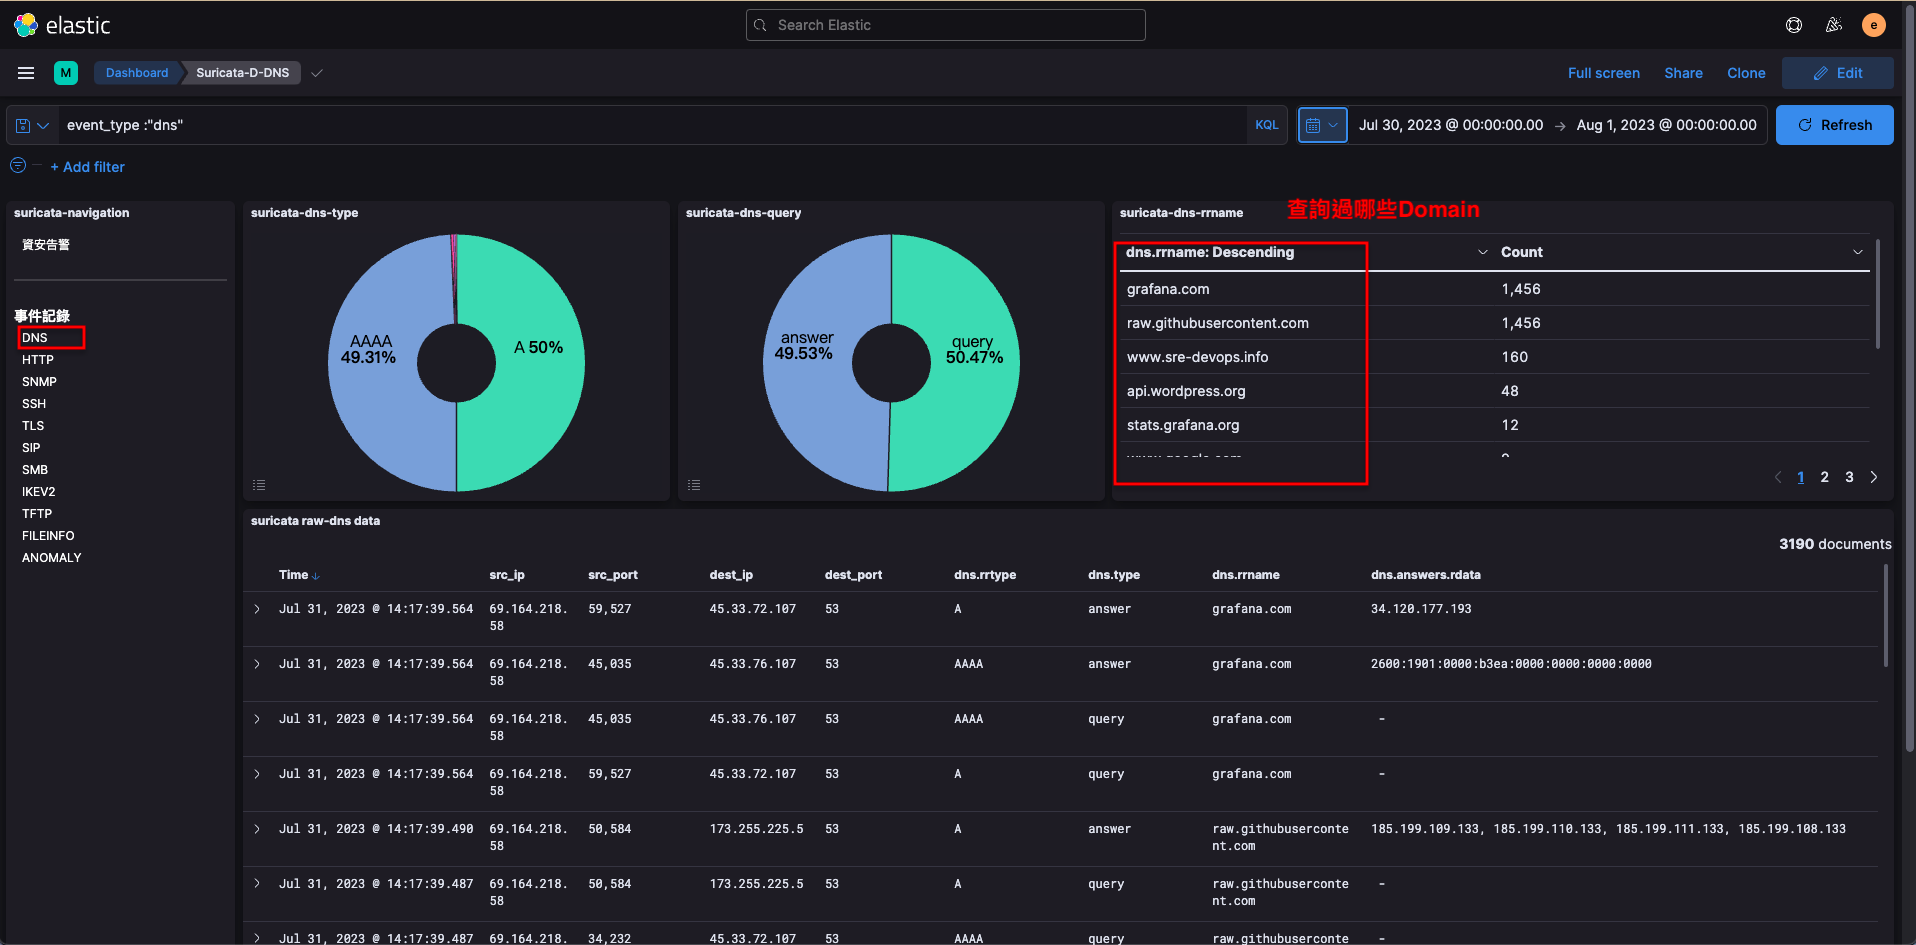Click www.sre-devops.info table cell

pos(1197,357)
